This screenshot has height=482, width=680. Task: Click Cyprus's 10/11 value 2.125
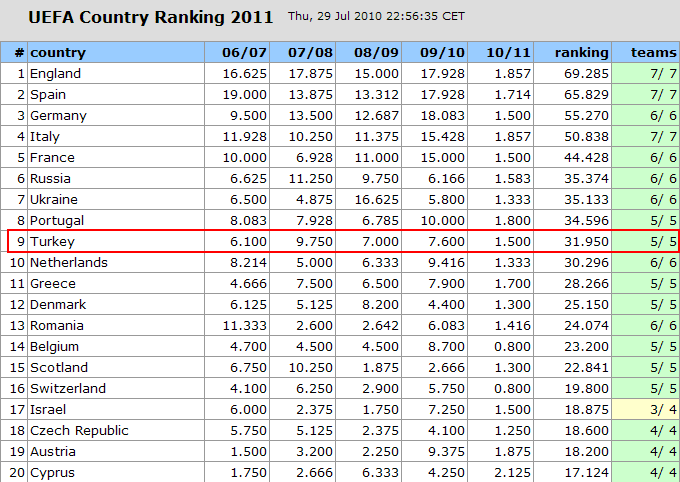(512, 472)
